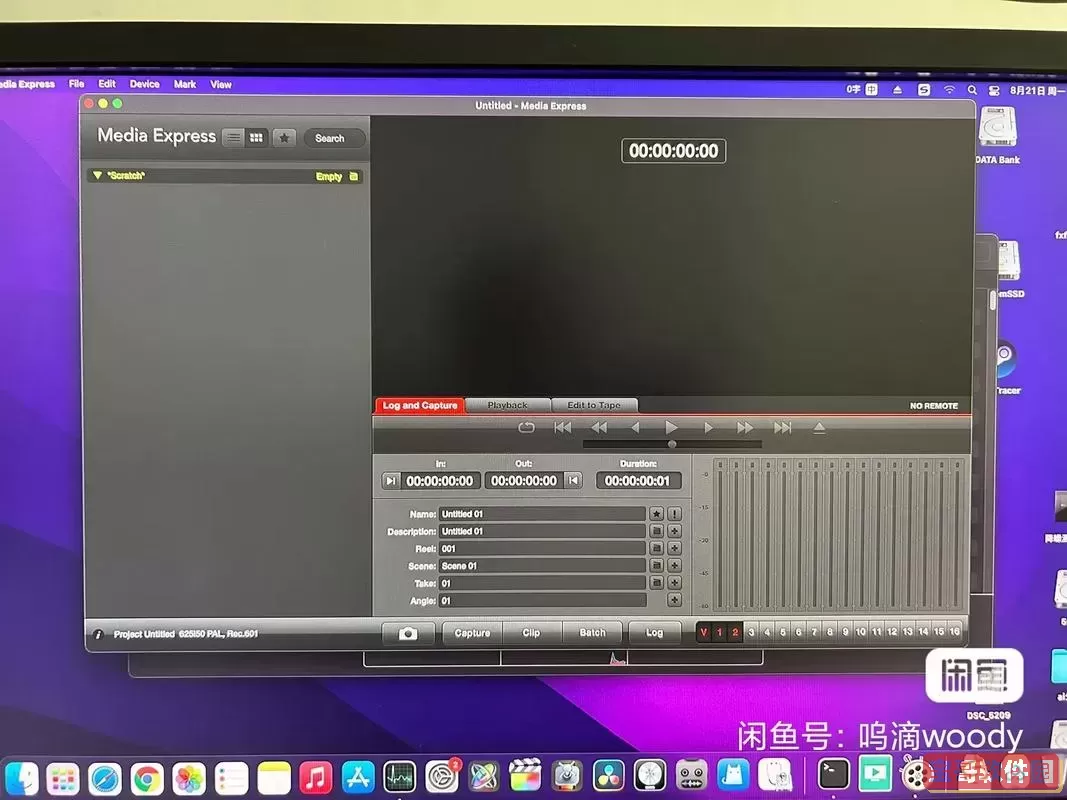
Task: Click the Scene input field
Action: pos(542,566)
